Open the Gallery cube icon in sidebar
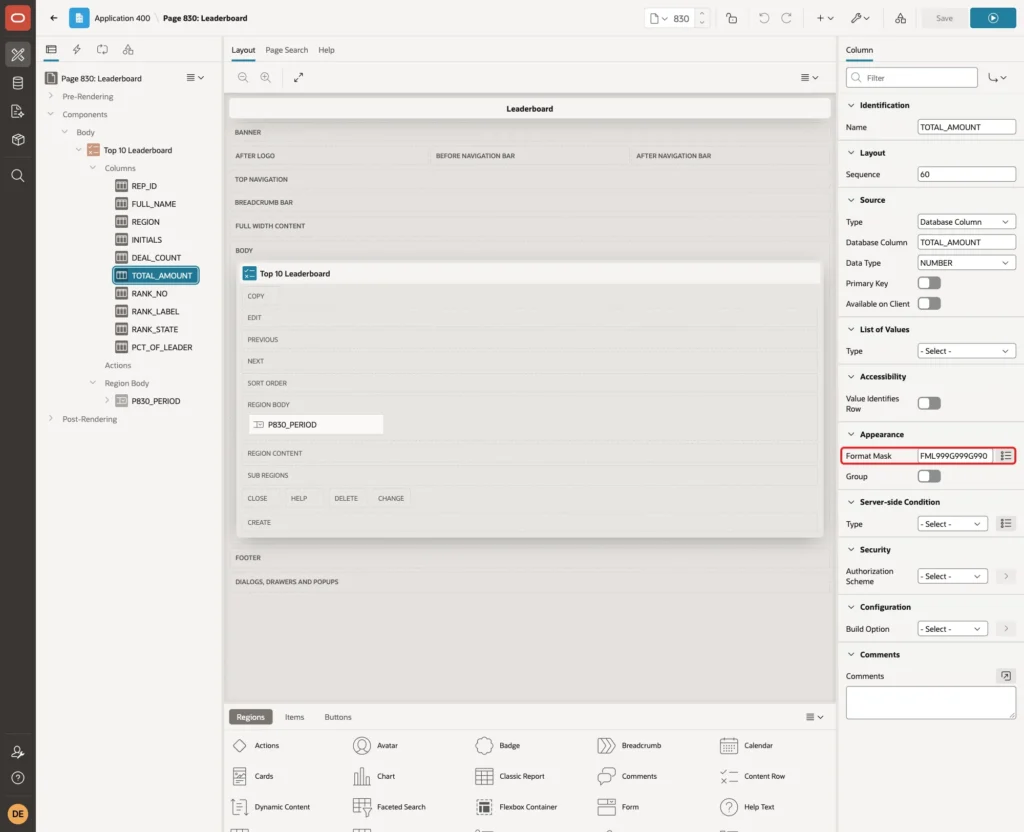1024x832 pixels. 18,139
